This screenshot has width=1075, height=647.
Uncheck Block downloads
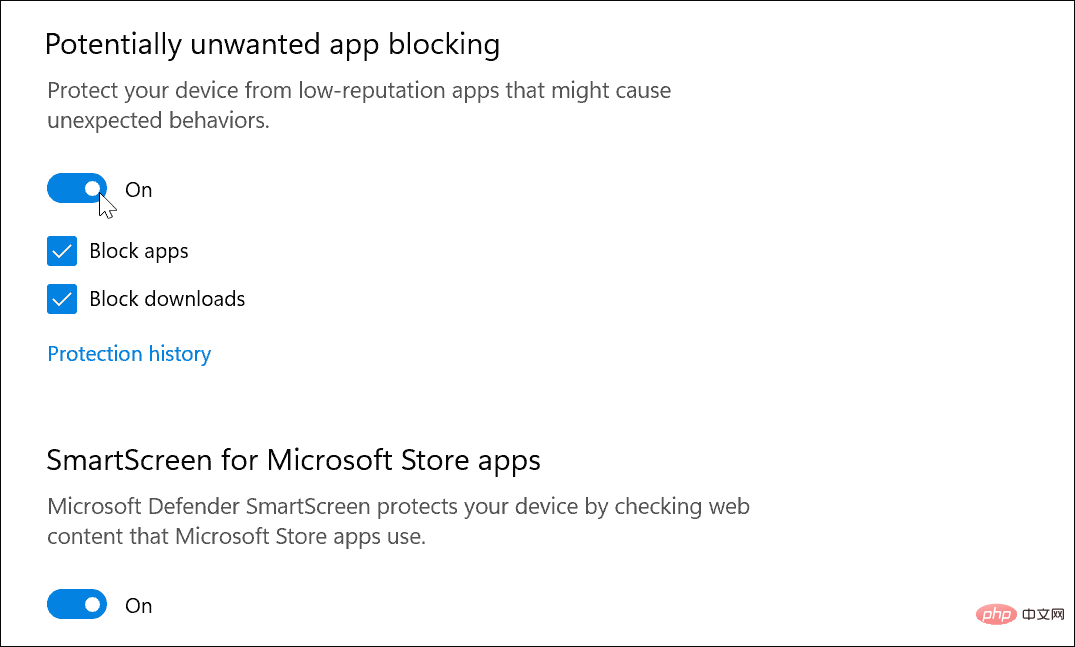(x=61, y=298)
